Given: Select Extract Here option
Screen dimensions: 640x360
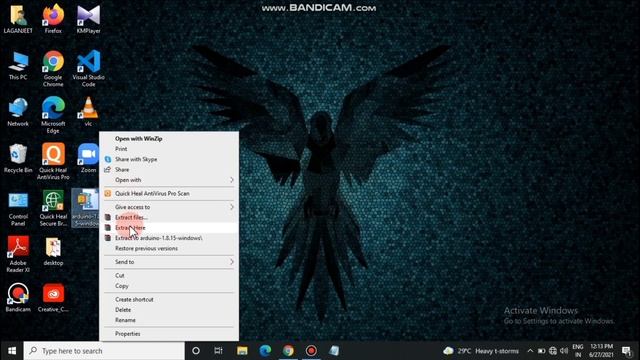Looking at the screenshot, I should [169, 228].
